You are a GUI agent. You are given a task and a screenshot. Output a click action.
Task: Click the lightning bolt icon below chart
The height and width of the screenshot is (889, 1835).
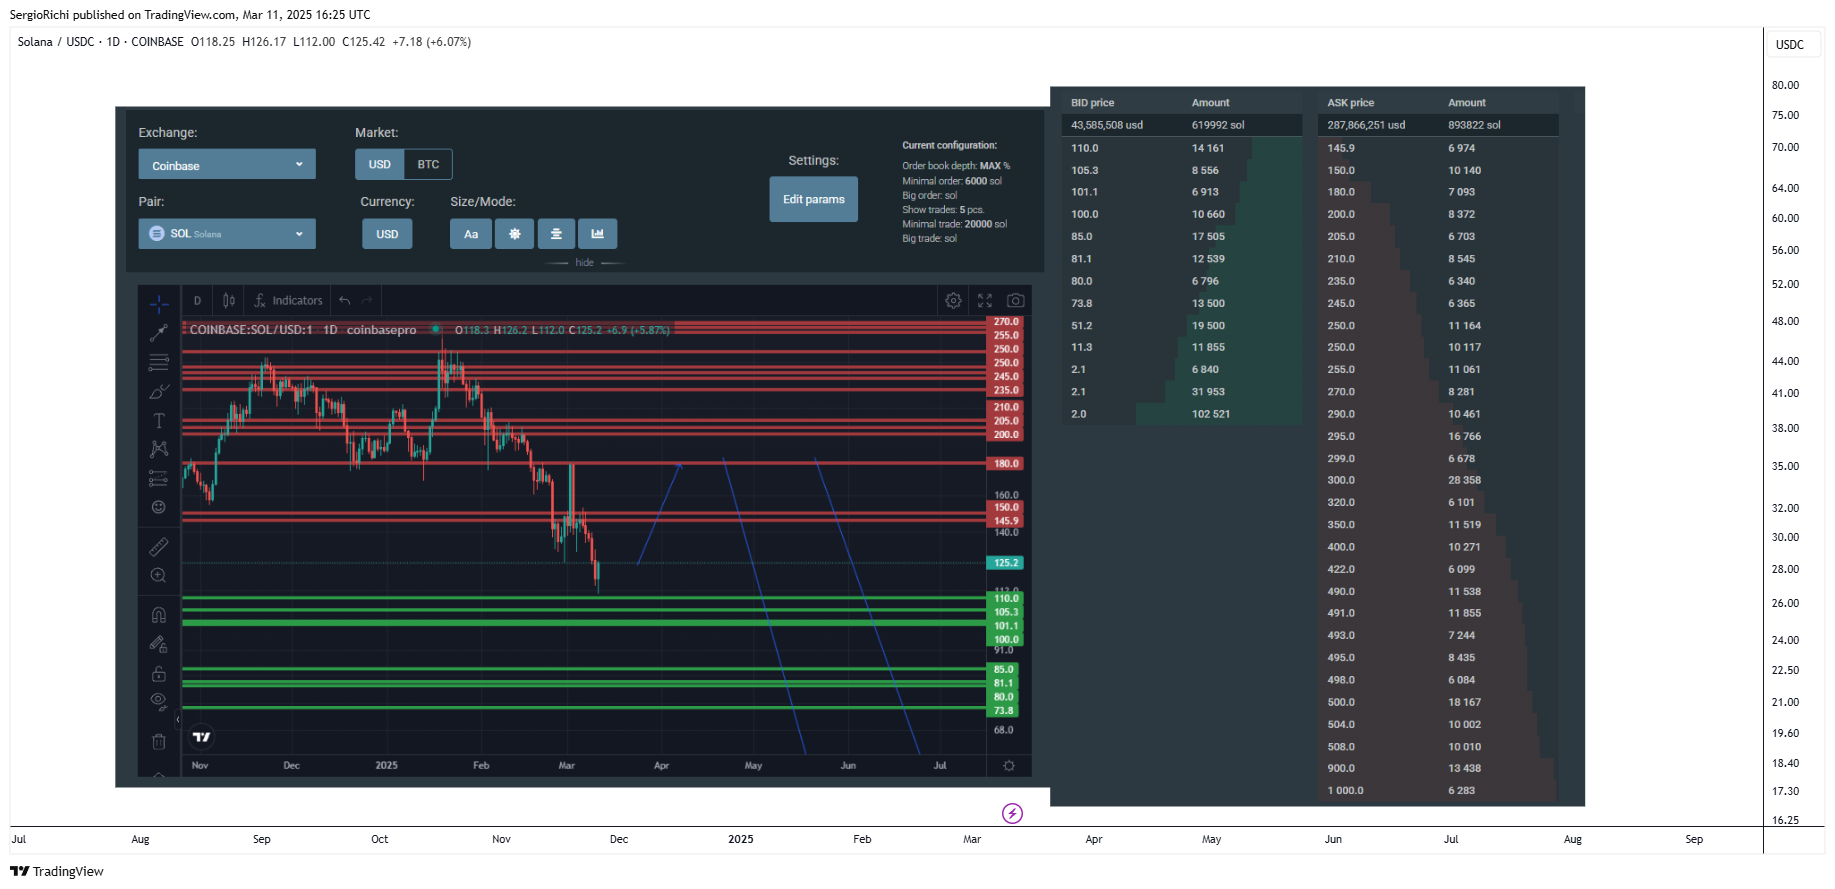[x=1013, y=813]
